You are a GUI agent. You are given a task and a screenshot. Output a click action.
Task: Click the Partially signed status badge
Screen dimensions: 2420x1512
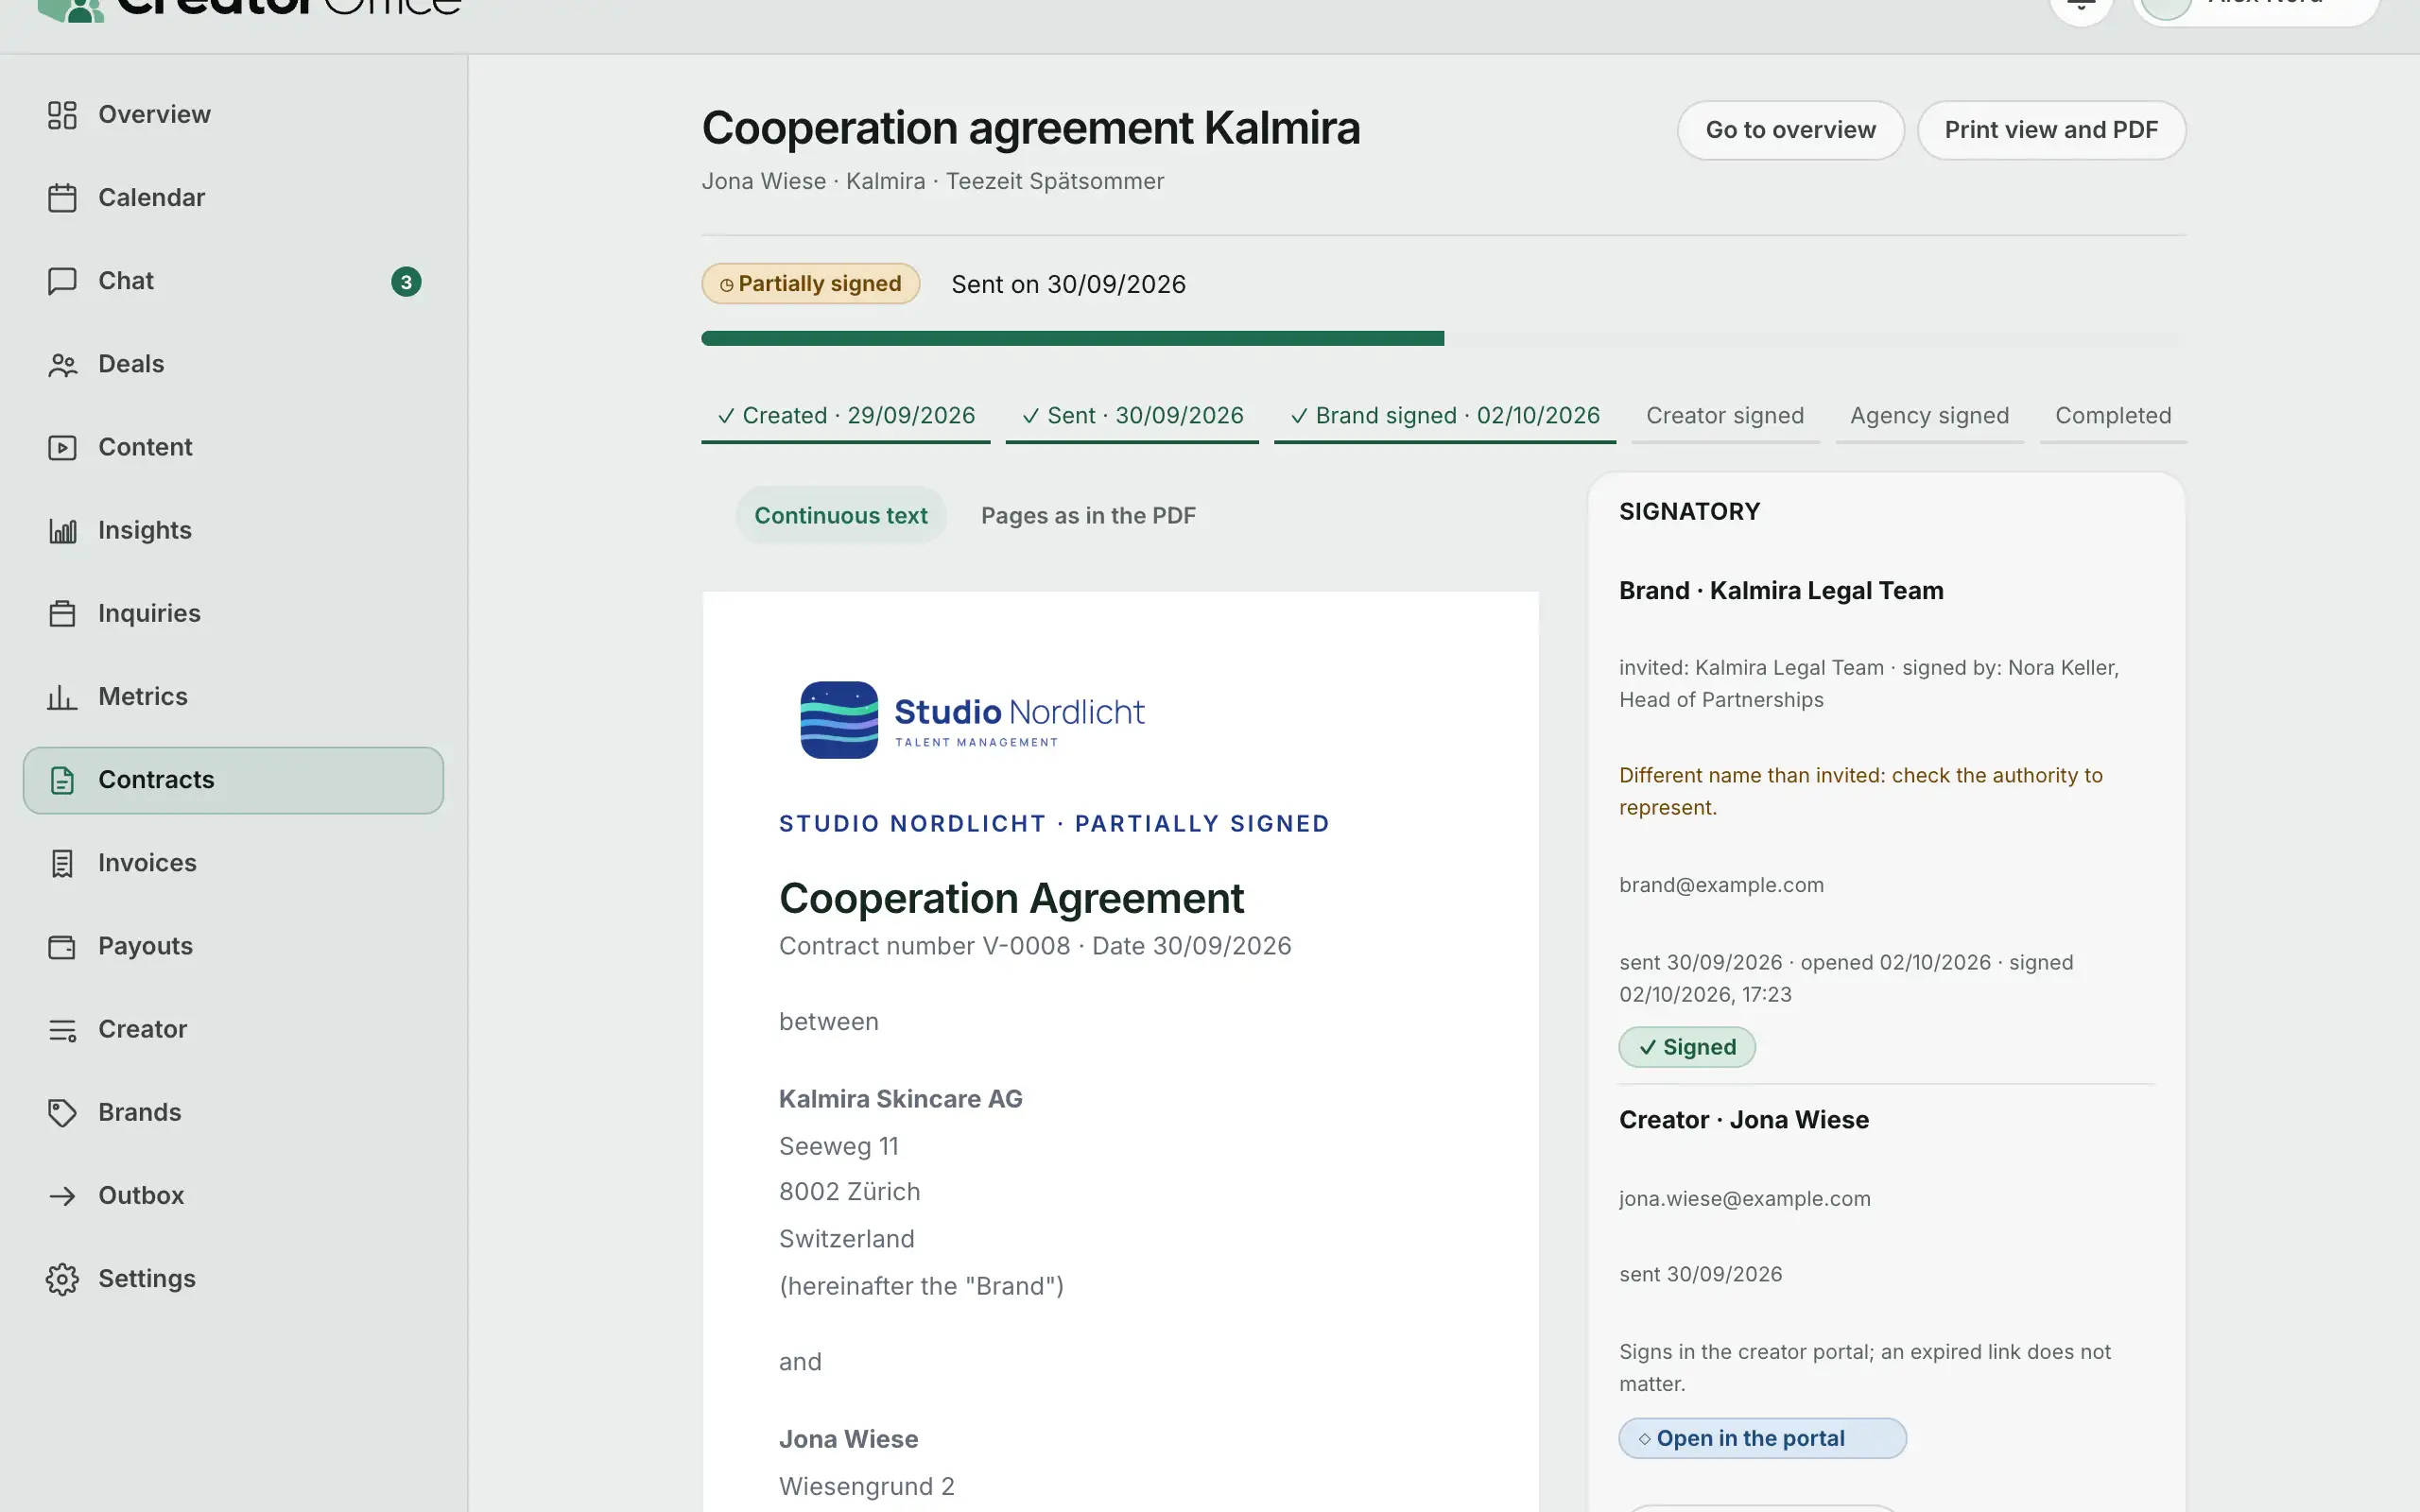pos(810,284)
